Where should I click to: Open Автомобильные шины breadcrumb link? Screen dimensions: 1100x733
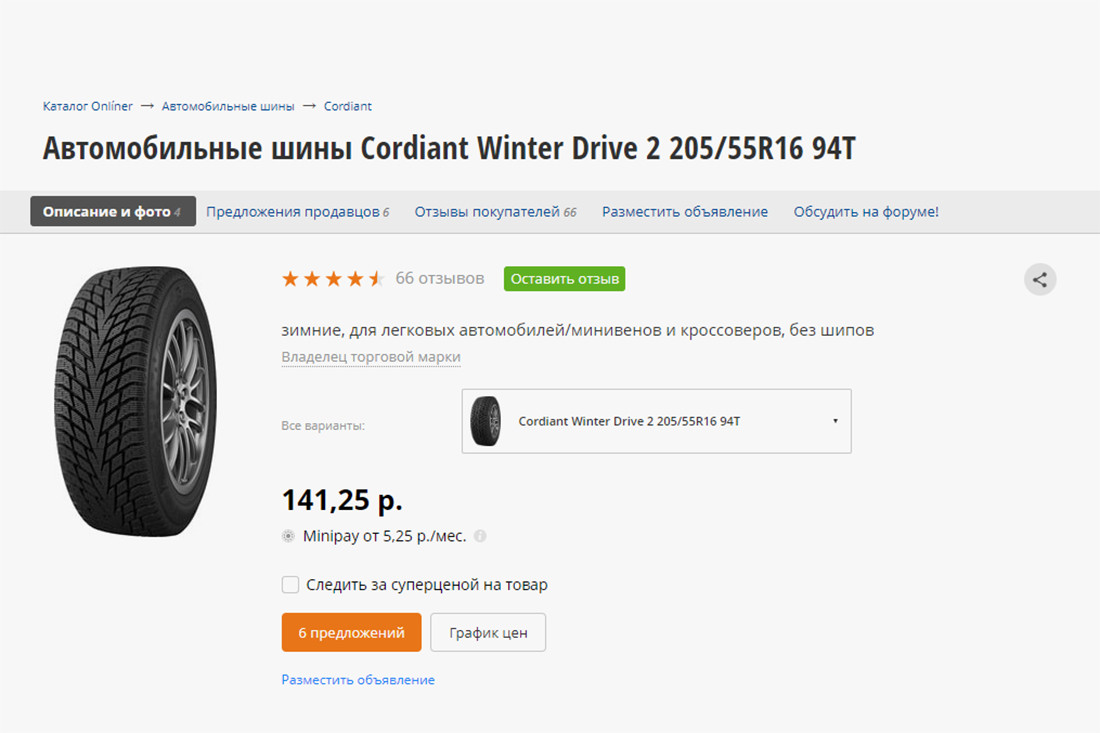[228, 106]
